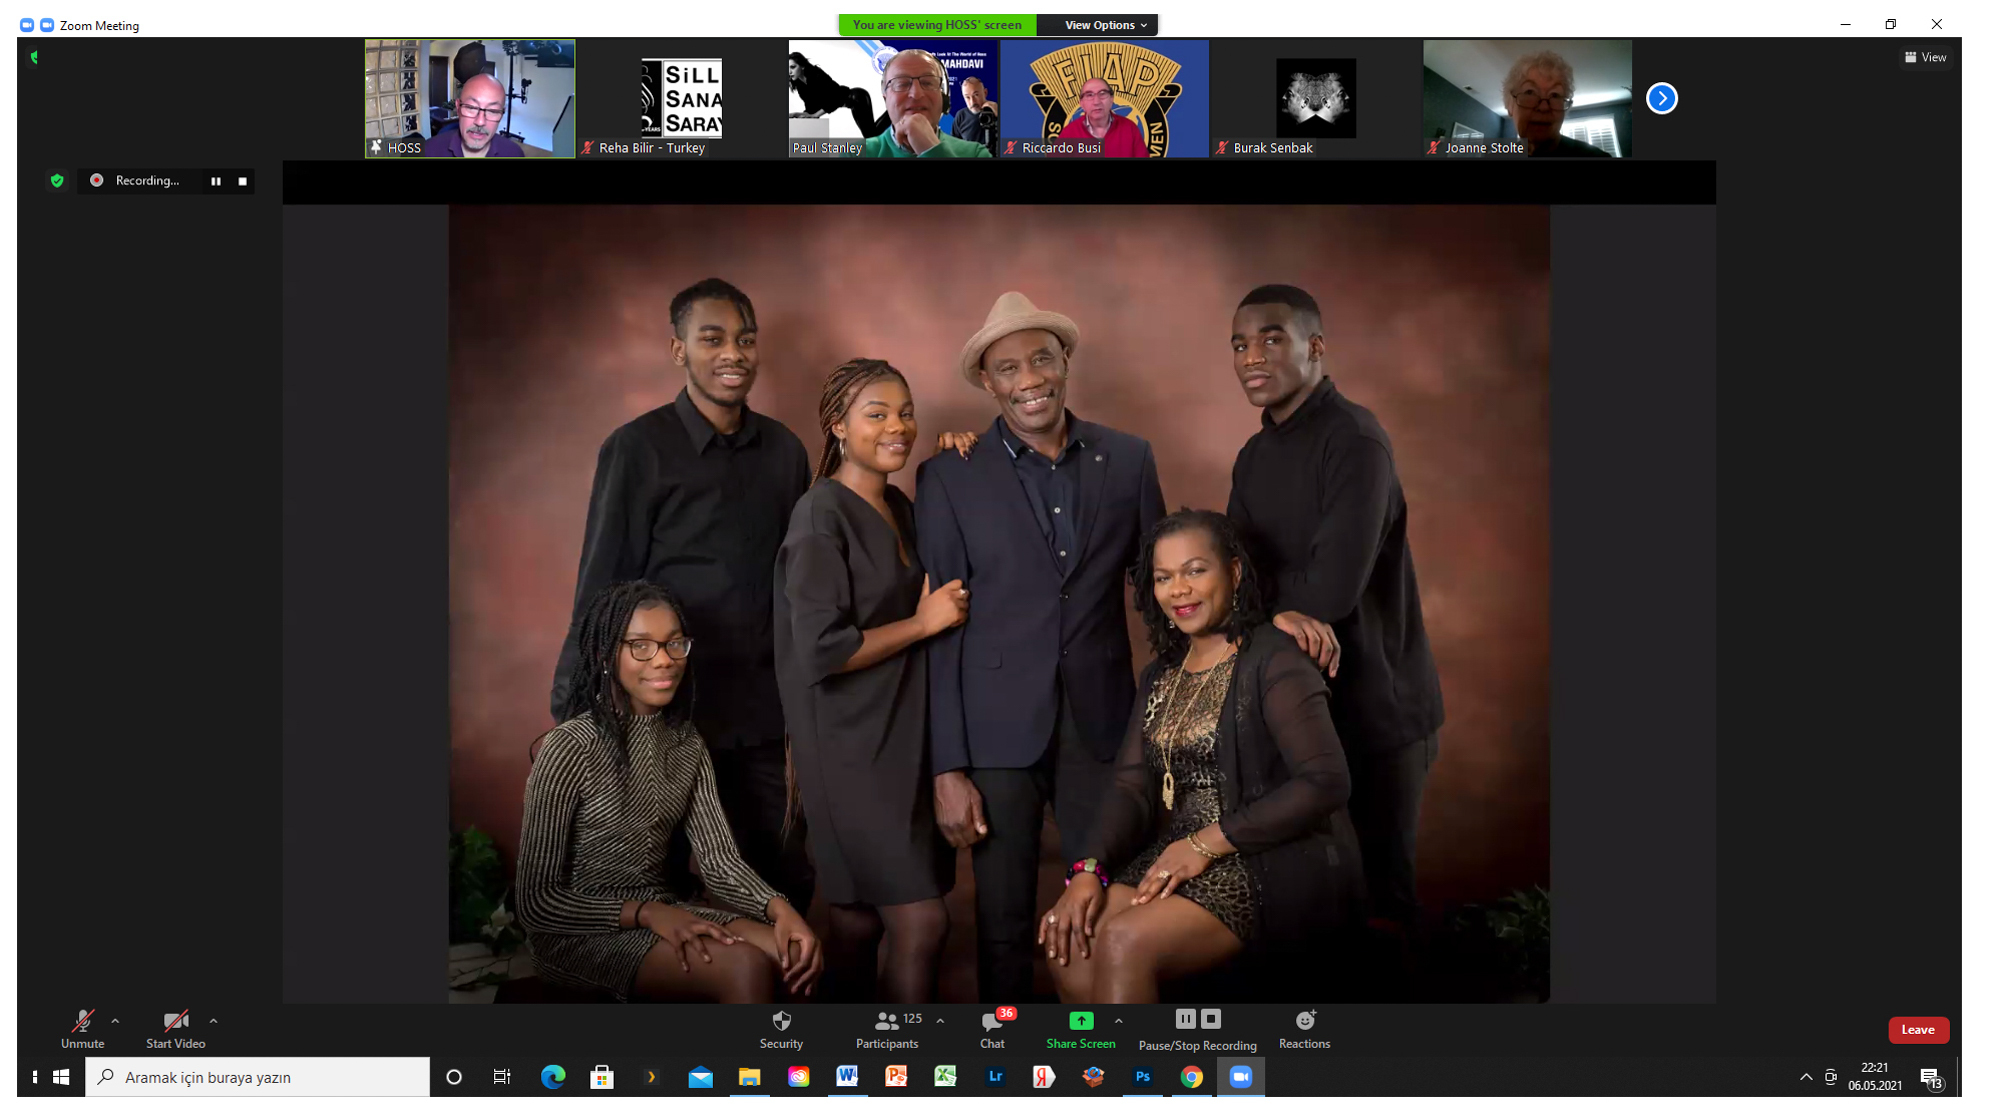Open the Security shield menu
2000x1111 pixels.
(781, 1029)
